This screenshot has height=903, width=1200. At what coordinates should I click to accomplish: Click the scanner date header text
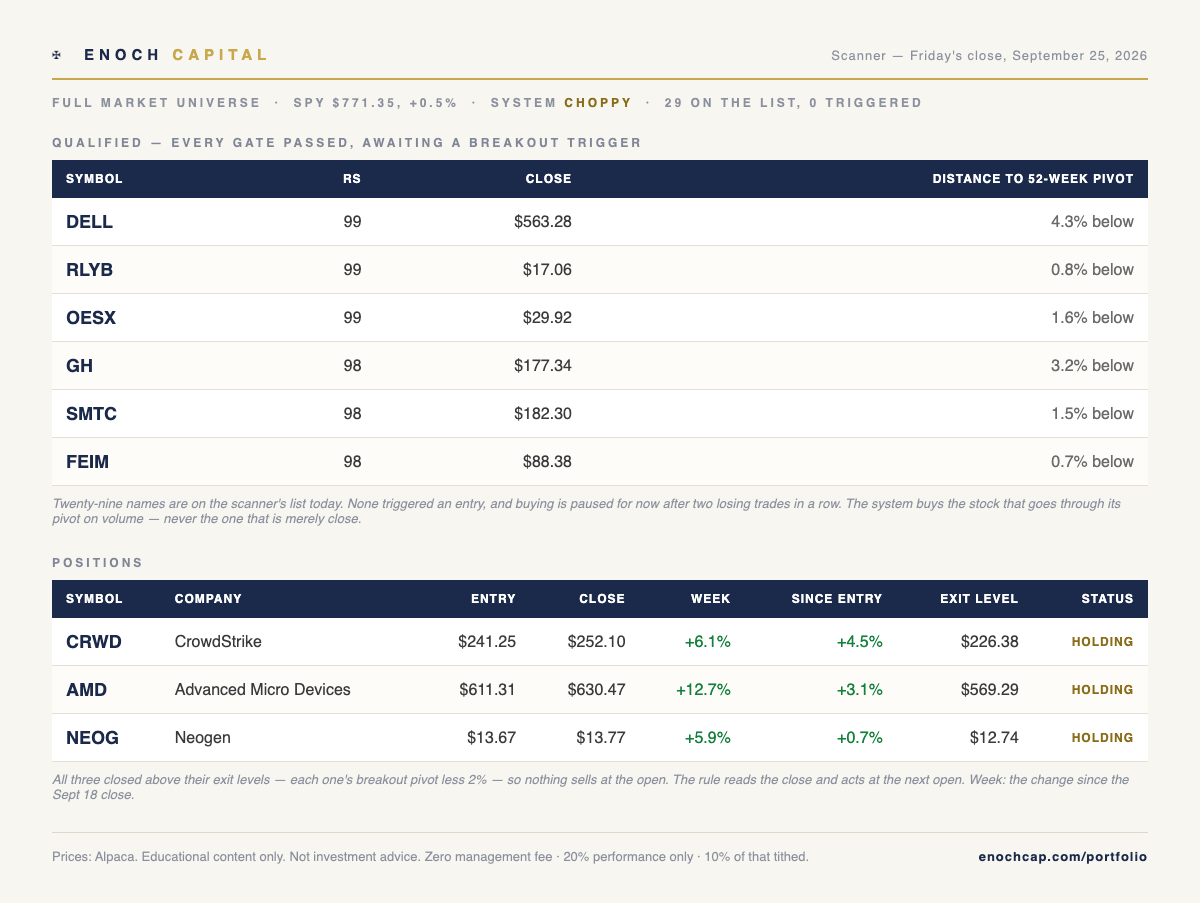coord(989,56)
